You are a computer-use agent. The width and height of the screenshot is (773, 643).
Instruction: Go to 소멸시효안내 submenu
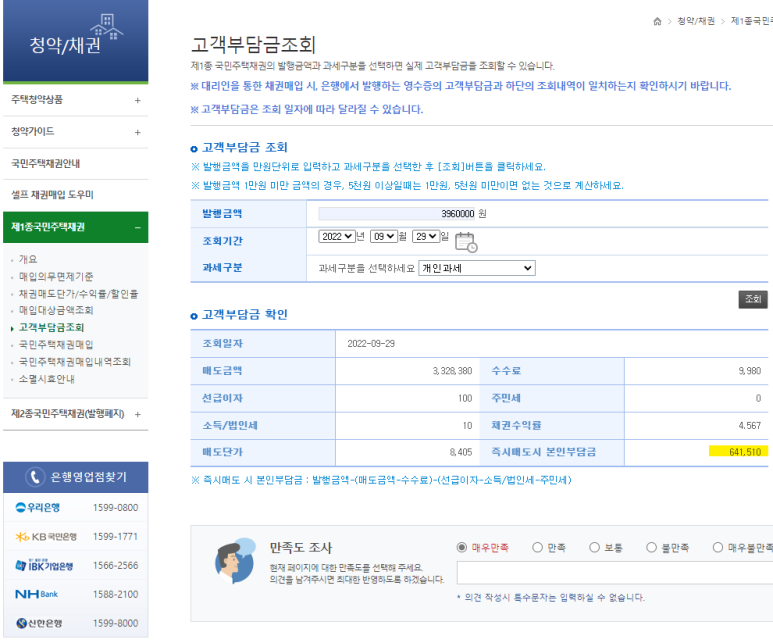tap(46, 379)
